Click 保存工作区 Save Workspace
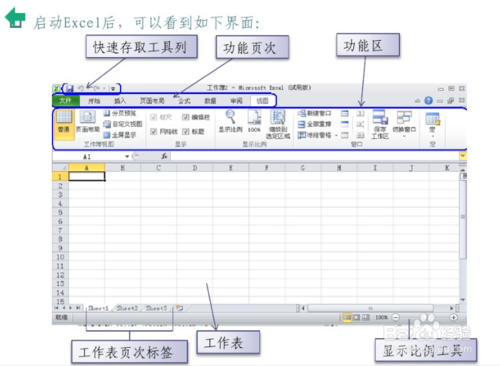Viewport: 500px width, 366px height. point(380,124)
